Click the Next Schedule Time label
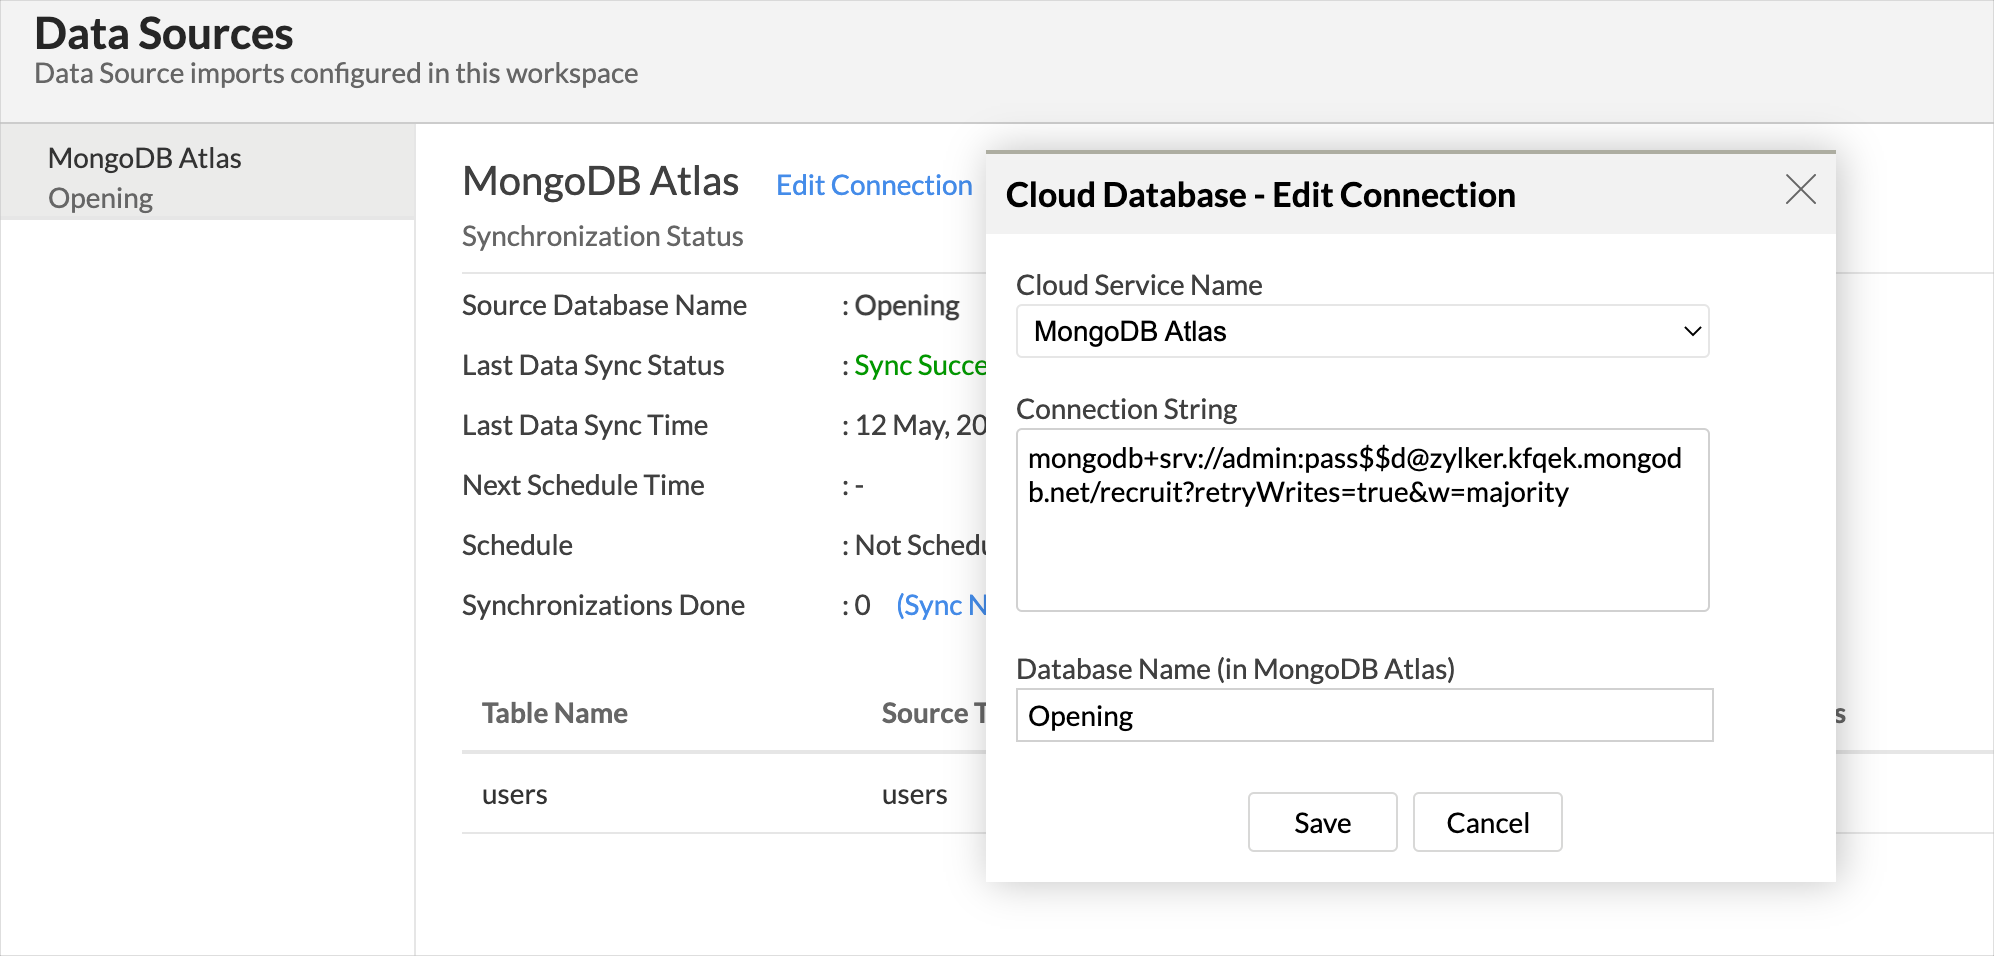1994x956 pixels. pos(583,485)
